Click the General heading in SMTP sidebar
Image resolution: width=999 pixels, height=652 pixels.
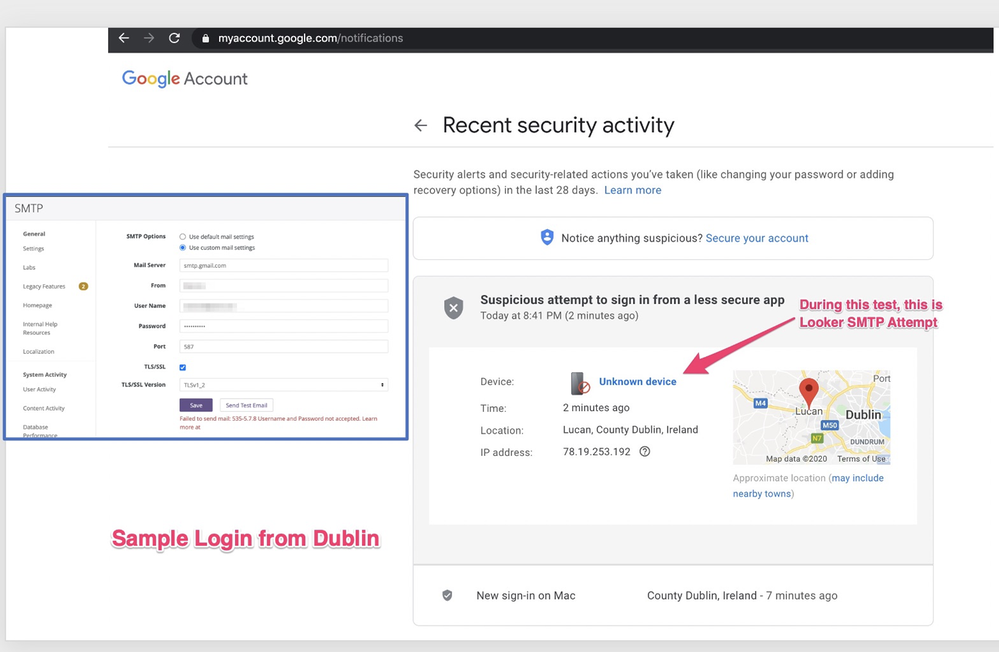click(34, 234)
